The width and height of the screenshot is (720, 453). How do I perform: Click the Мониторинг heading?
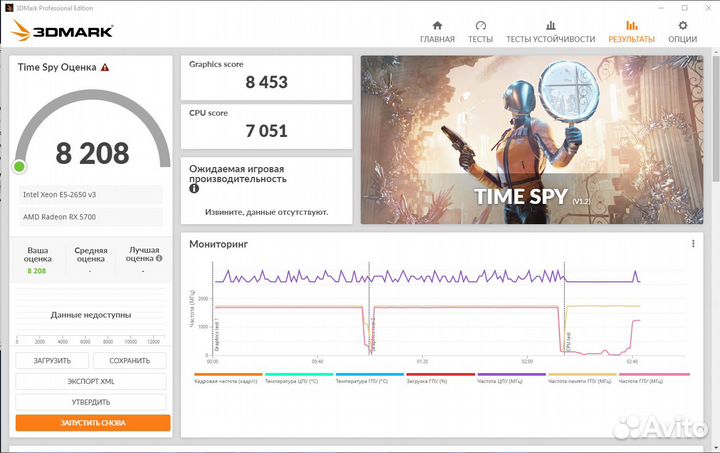[219, 244]
